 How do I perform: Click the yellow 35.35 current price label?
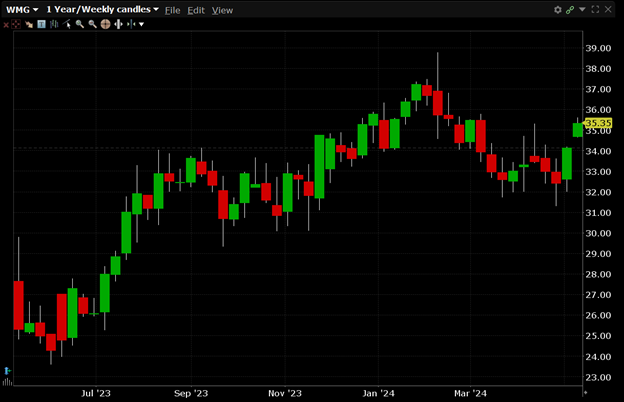[x=598, y=123]
